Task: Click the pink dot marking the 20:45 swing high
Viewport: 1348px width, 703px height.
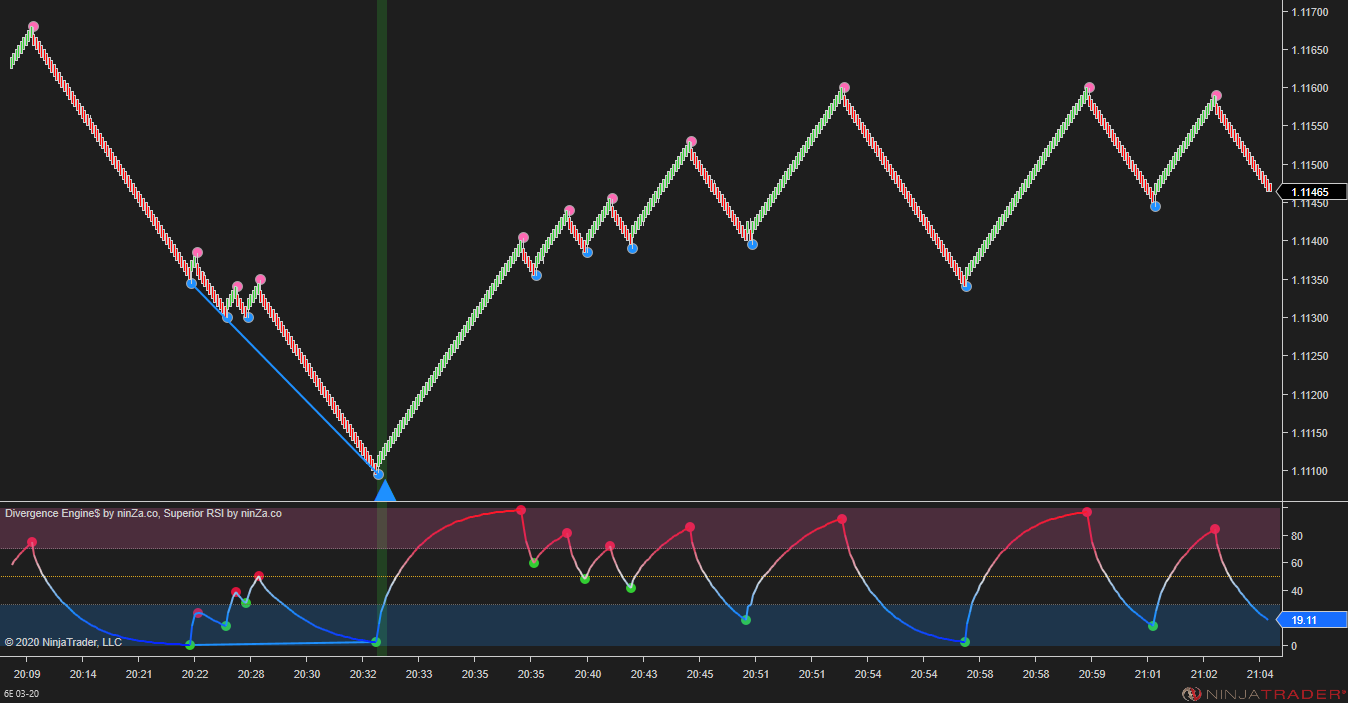Action: 690,140
